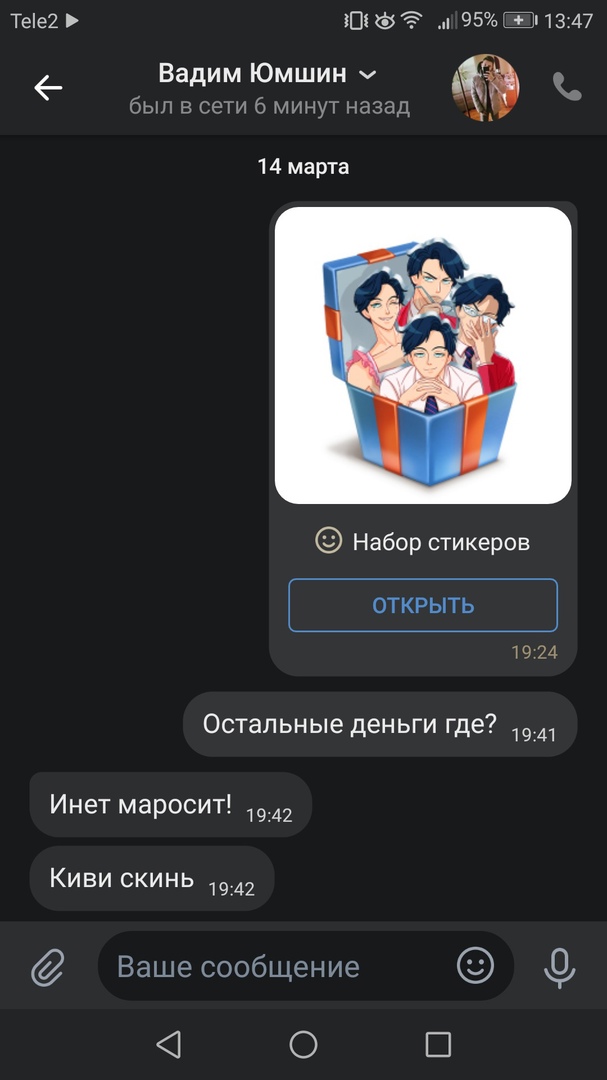Viewport: 607px width, 1080px height.
Task: Tap Android back navigation triangle
Action: pos(169,1044)
